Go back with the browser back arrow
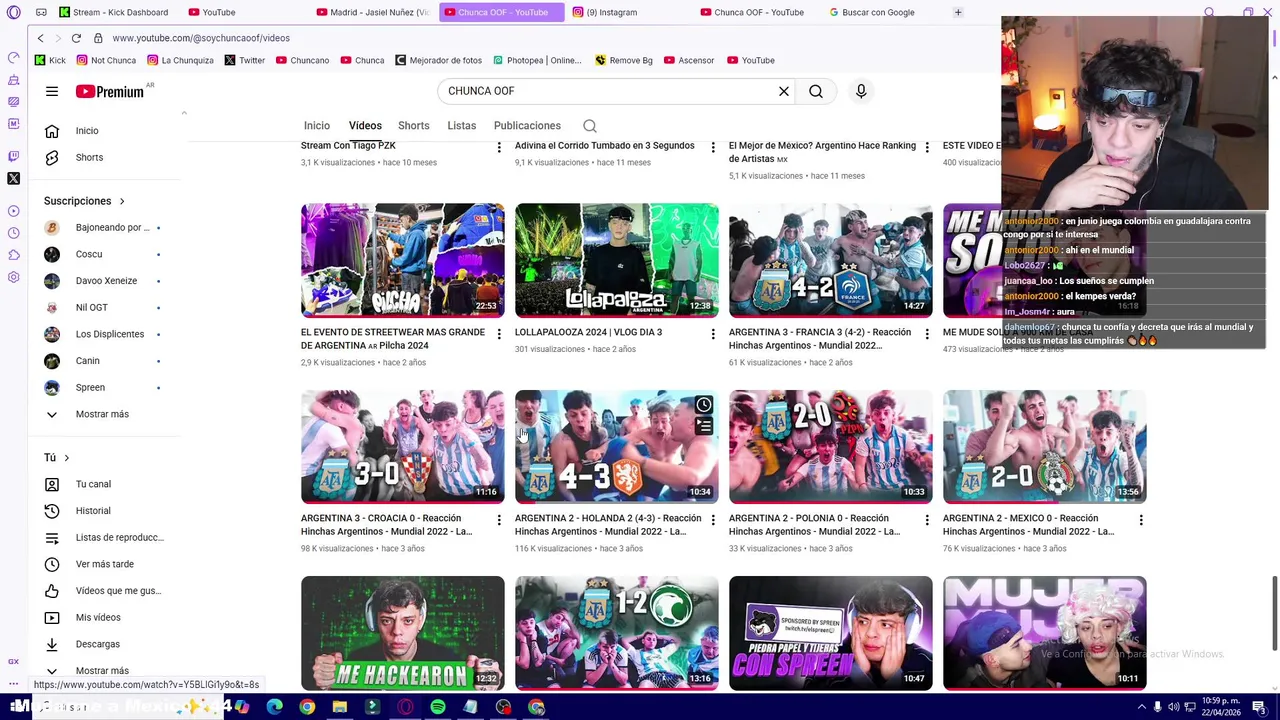This screenshot has width=1280, height=720. [x=40, y=38]
